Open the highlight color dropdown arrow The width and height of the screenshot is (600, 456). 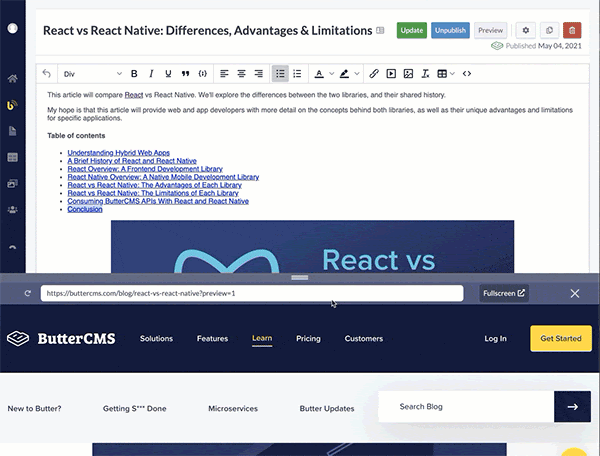click(357, 74)
